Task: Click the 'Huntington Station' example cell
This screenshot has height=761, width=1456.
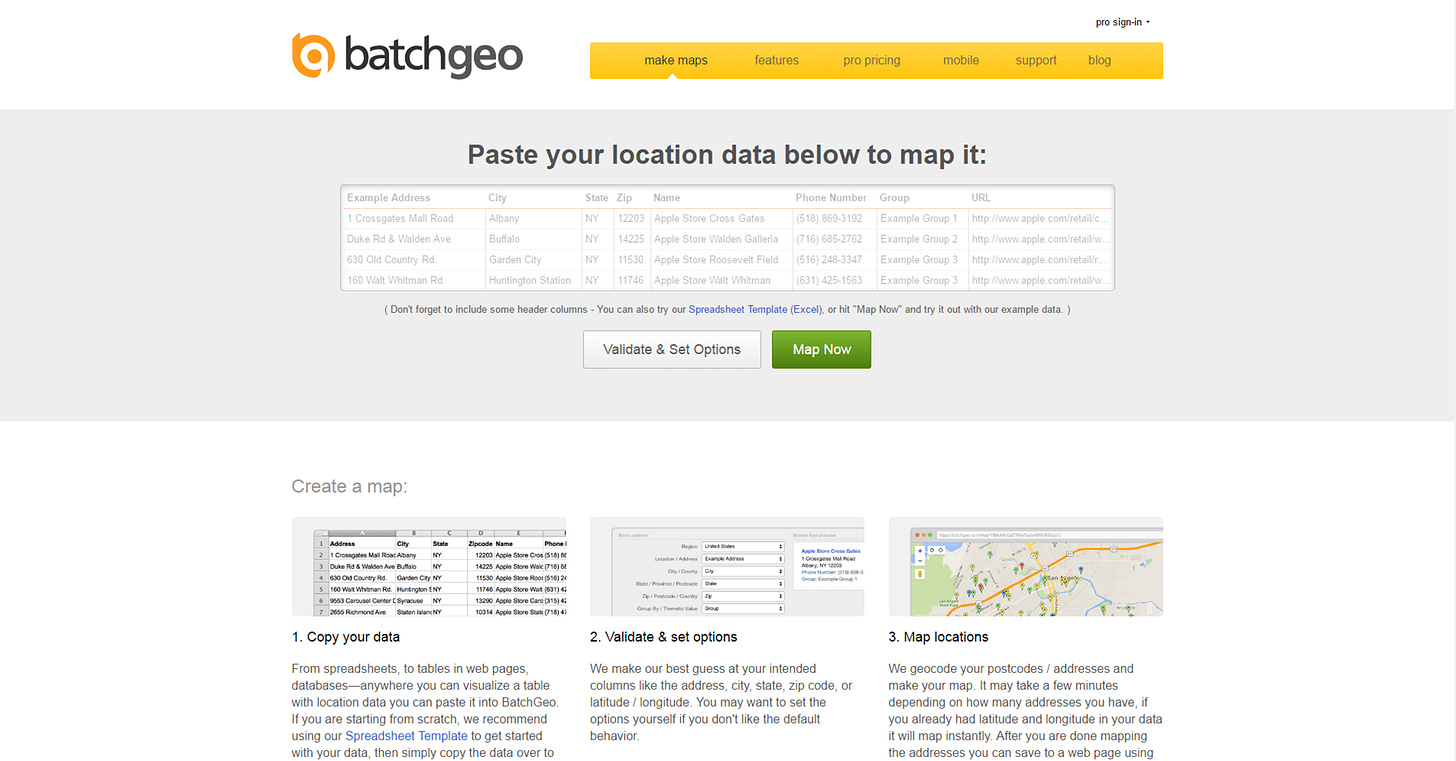Action: (x=530, y=280)
